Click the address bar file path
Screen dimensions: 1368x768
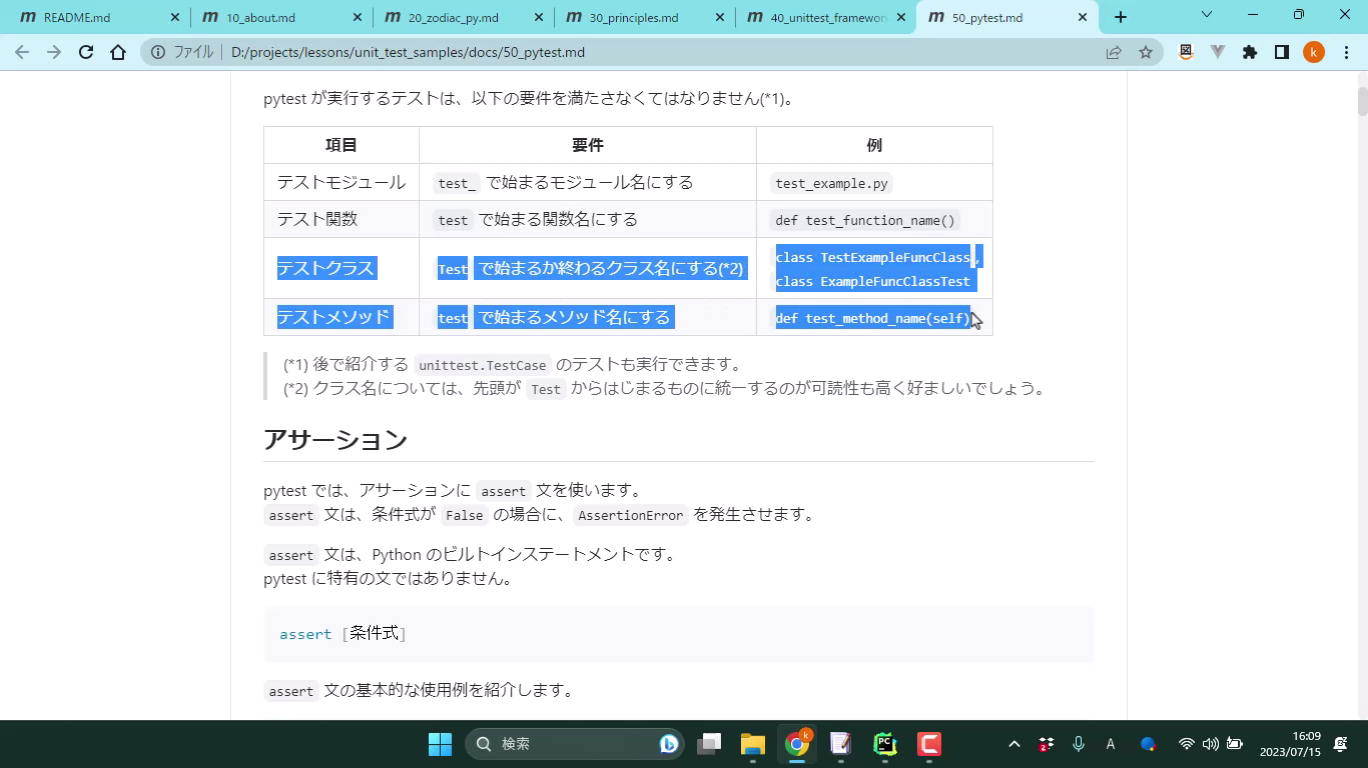(408, 53)
